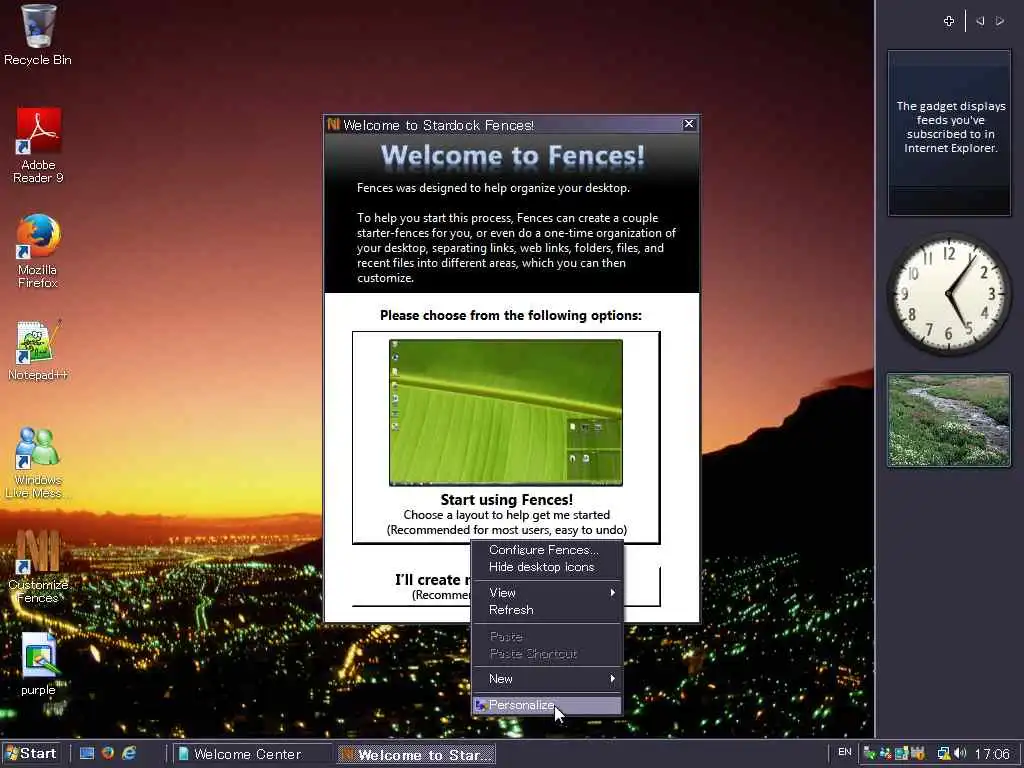The width and height of the screenshot is (1024, 768).
Task: Choose Refresh in the context menu
Action: [x=547, y=610]
